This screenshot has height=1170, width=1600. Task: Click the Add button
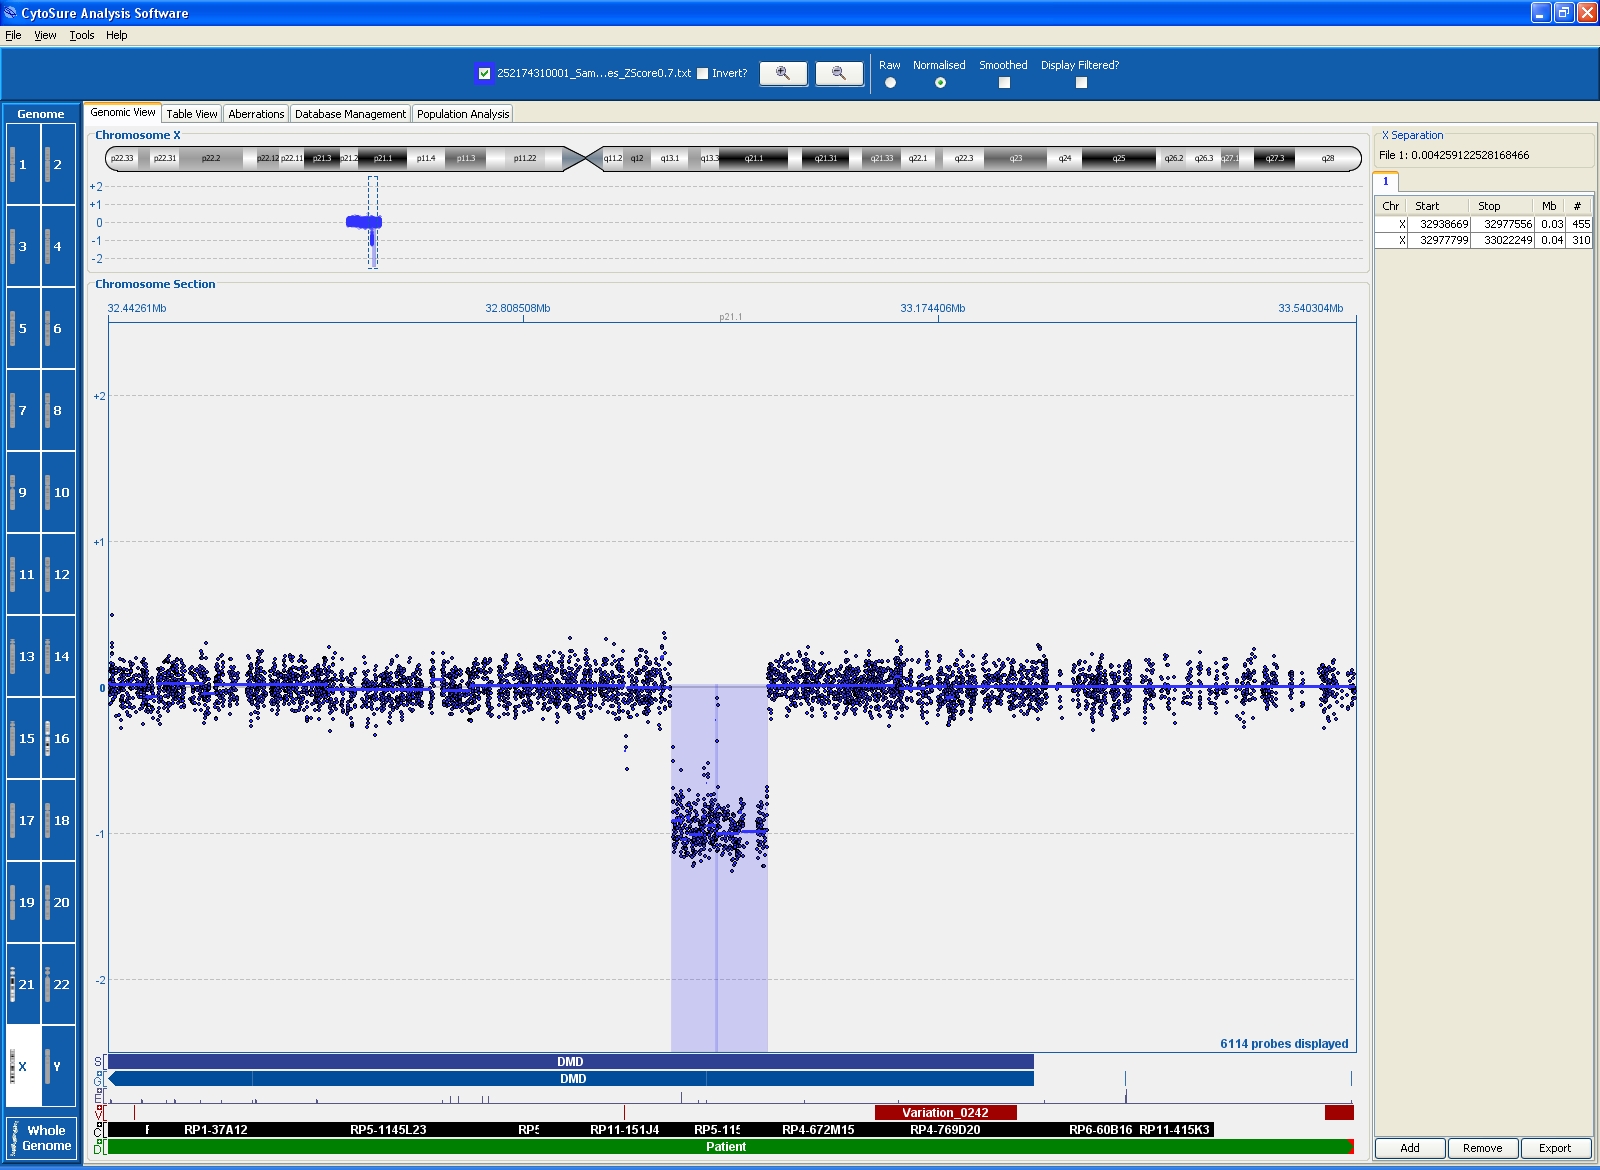pos(1410,1148)
